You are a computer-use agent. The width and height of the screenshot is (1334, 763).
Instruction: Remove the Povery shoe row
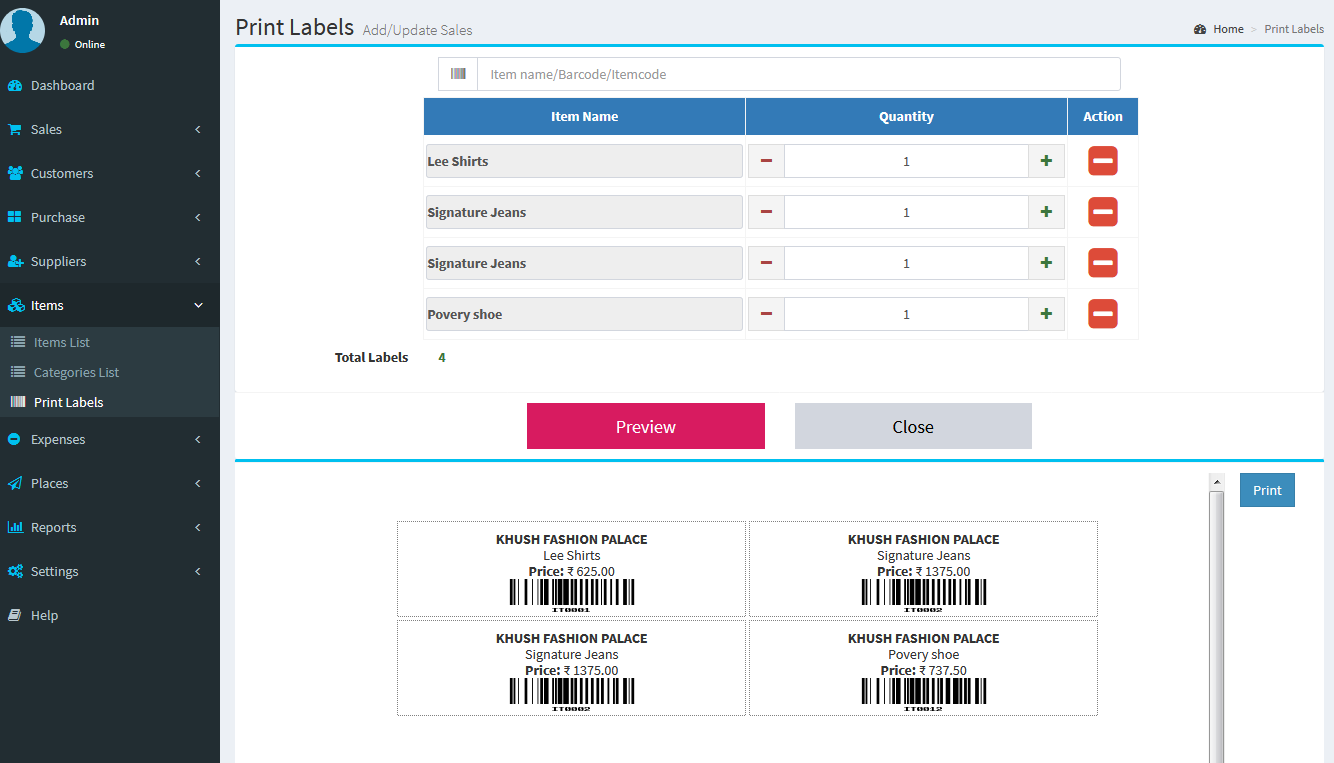[1103, 314]
